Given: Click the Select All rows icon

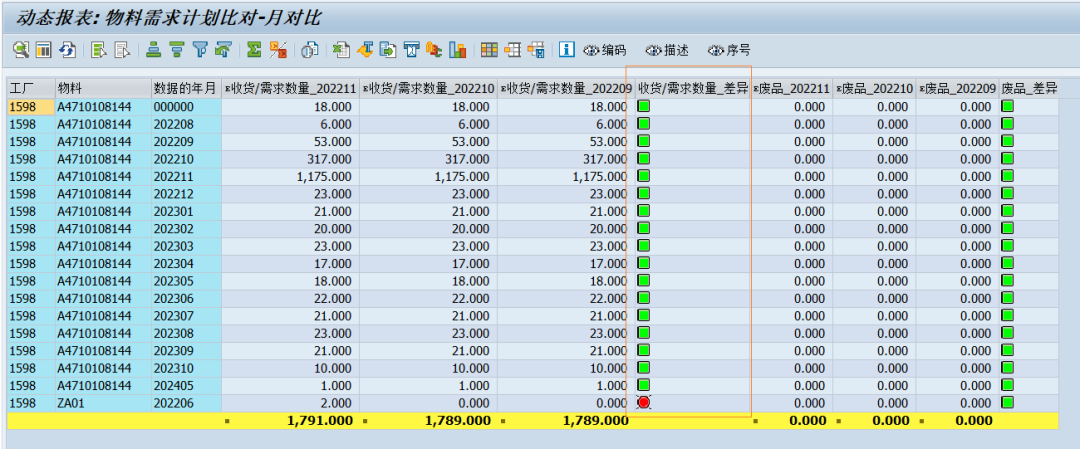Looking at the screenshot, I should pos(98,50).
